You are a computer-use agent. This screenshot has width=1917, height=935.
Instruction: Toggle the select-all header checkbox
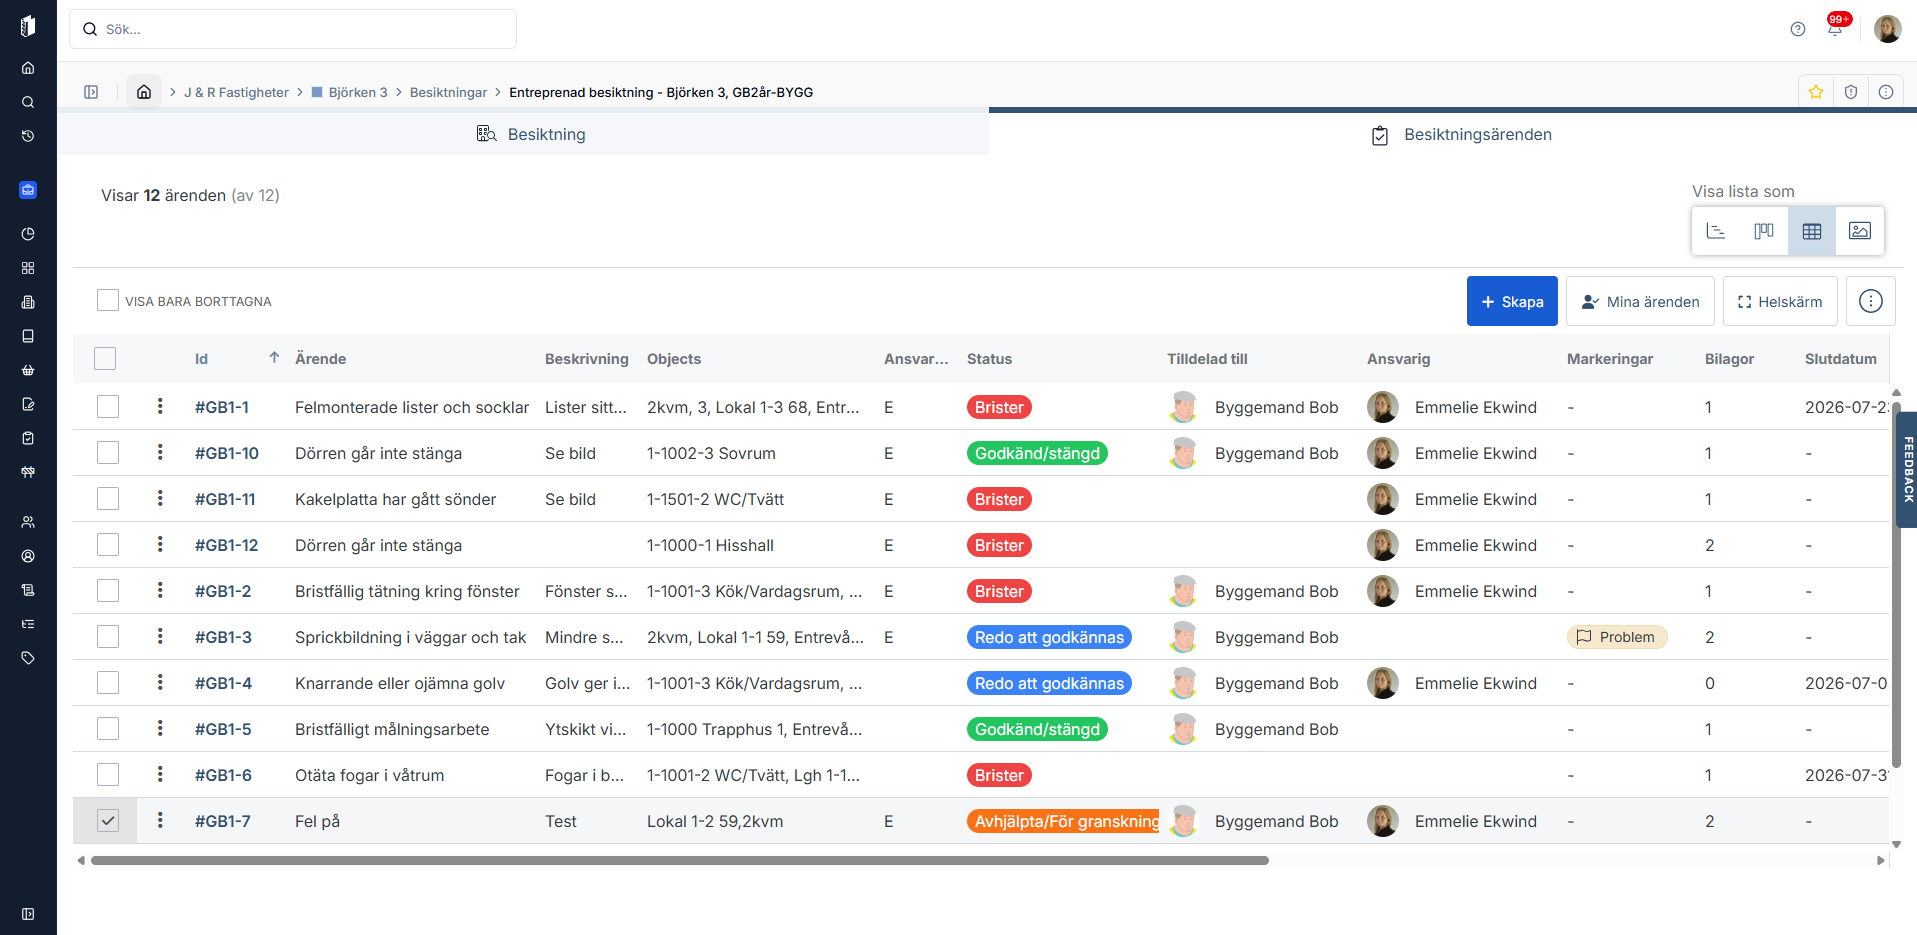click(105, 358)
